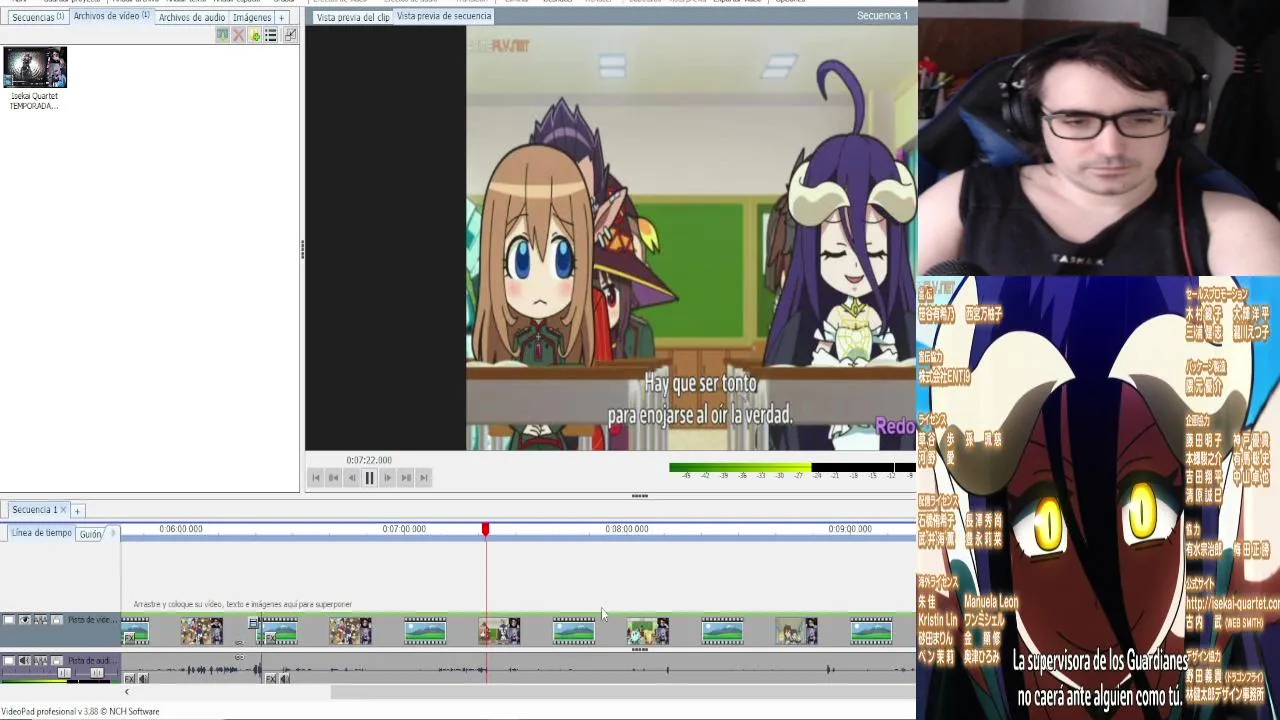Click the previous clip playback button
Image resolution: width=1280 pixels, height=720 pixels.
333,478
